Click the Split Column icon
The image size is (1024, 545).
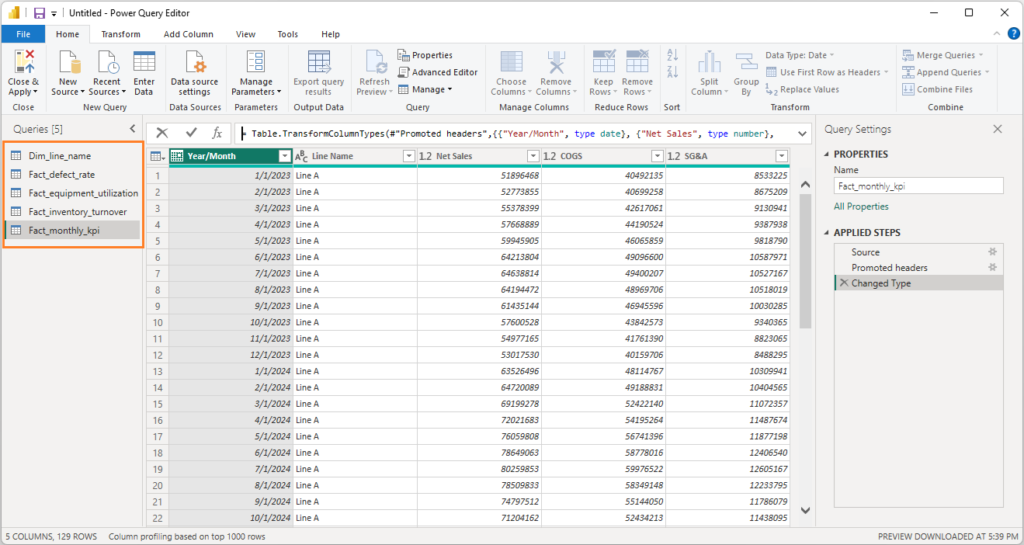(x=709, y=63)
